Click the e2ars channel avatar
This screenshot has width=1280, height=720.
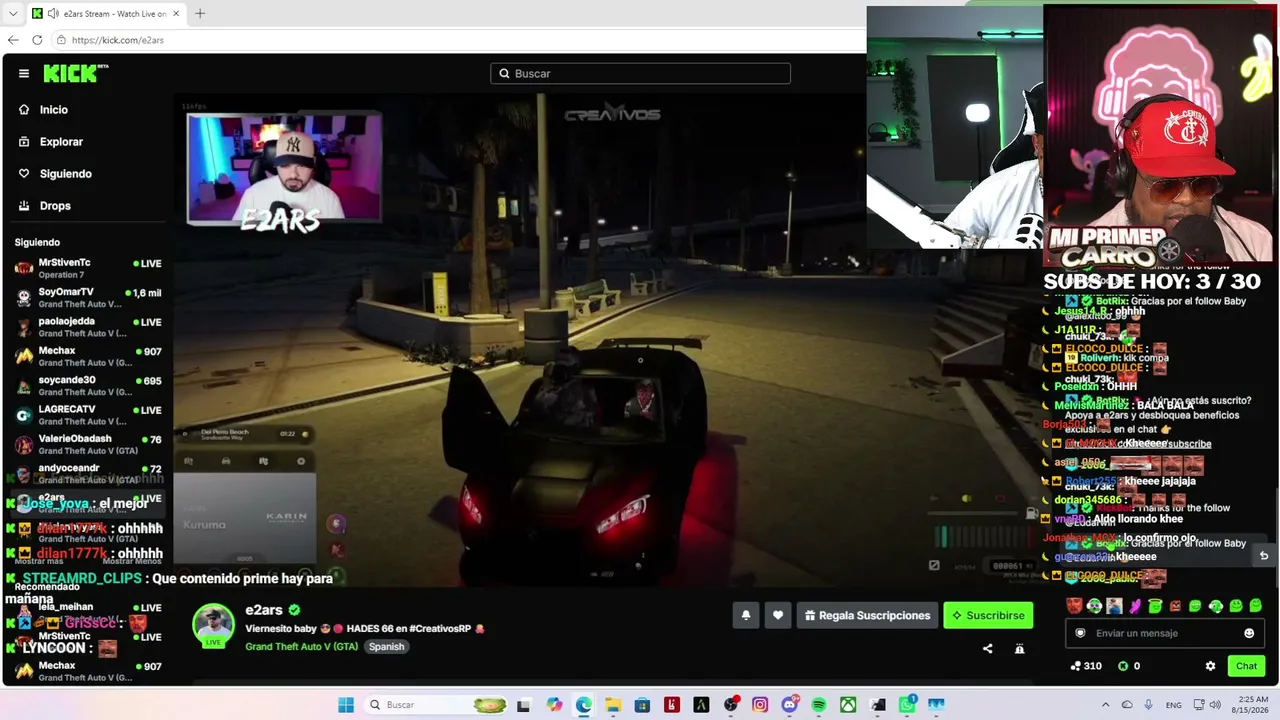click(x=213, y=626)
